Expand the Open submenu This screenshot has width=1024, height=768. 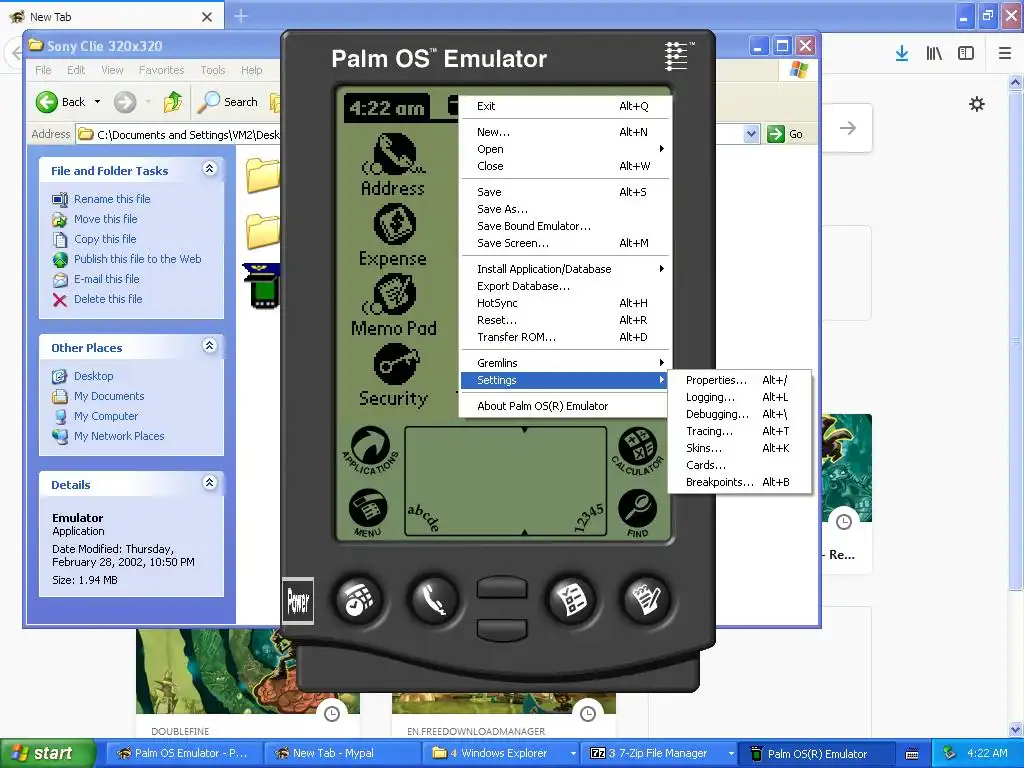click(x=566, y=149)
